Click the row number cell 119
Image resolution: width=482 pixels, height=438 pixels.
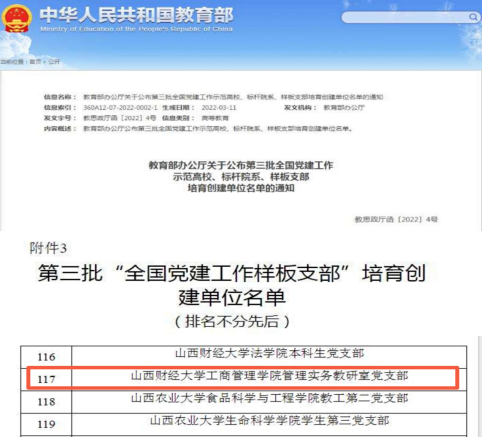[x=46, y=424]
